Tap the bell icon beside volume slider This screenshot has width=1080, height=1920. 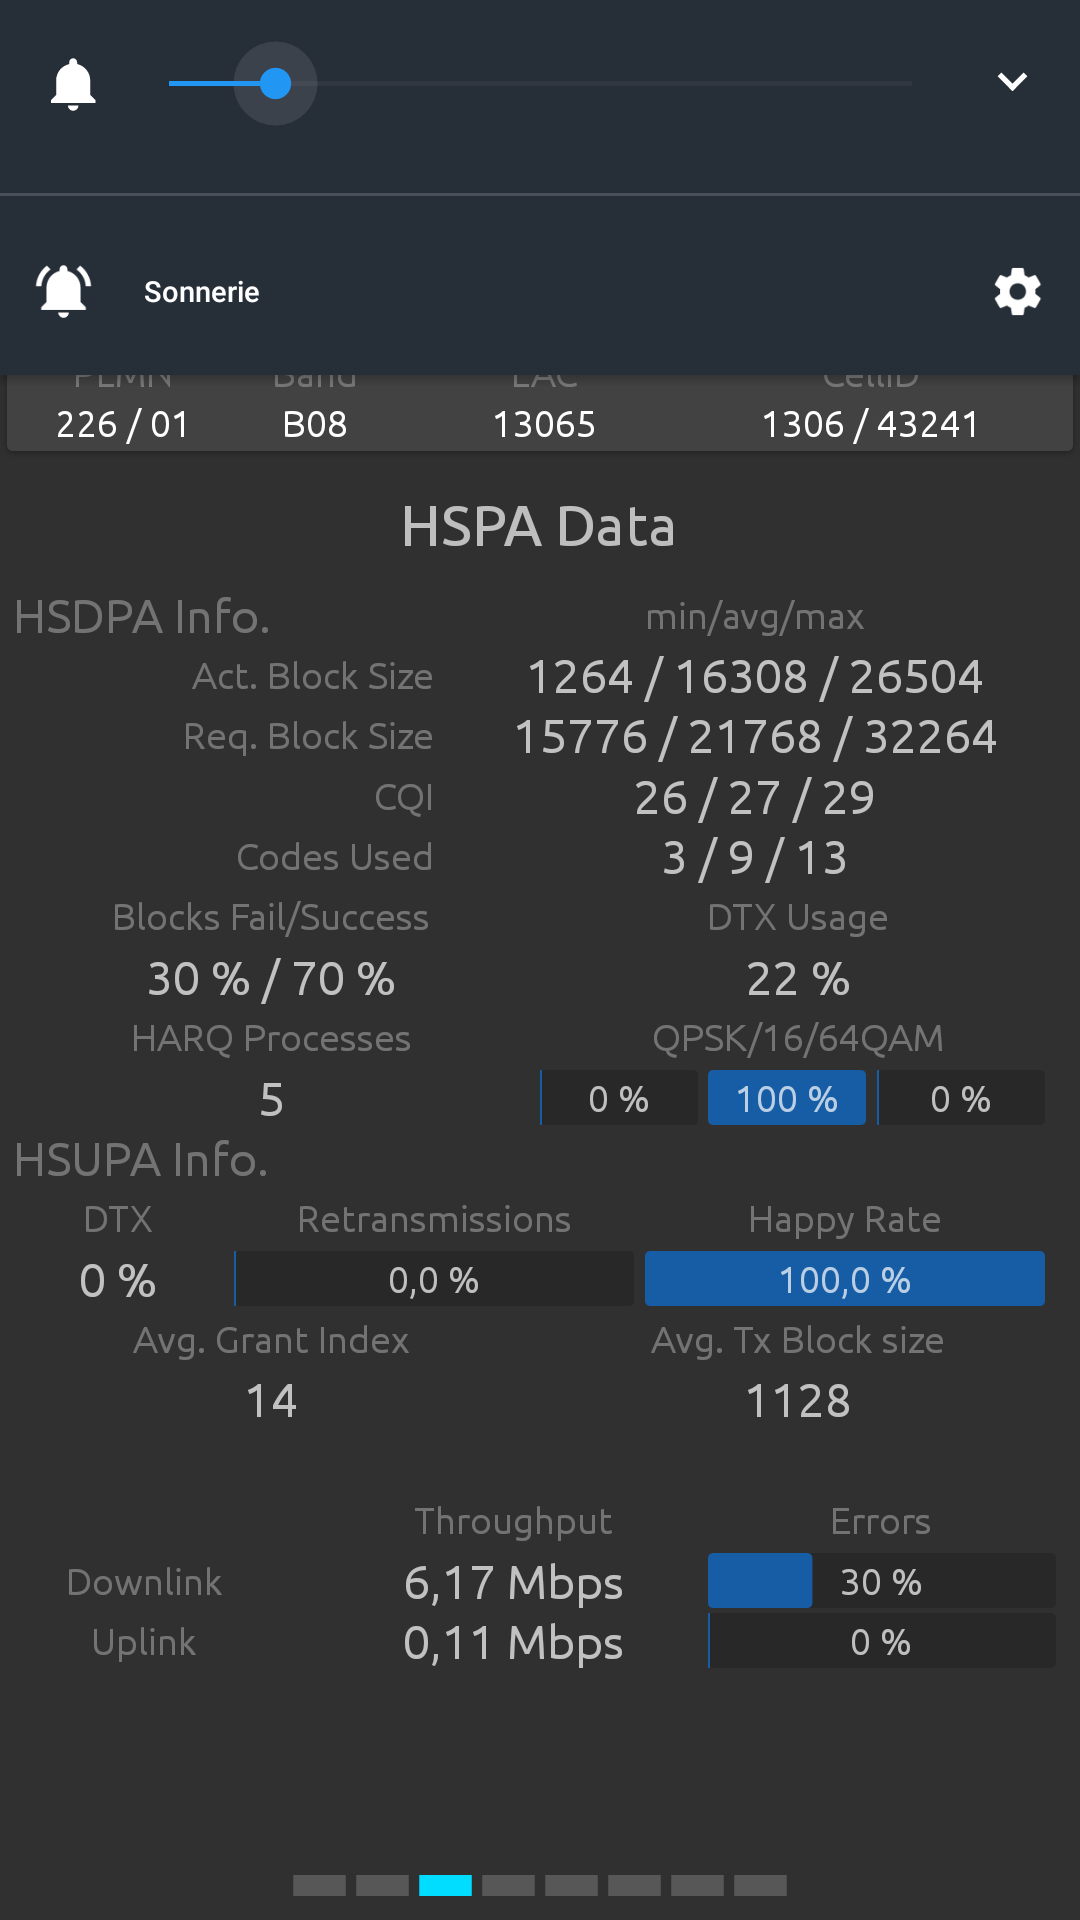pos(73,84)
